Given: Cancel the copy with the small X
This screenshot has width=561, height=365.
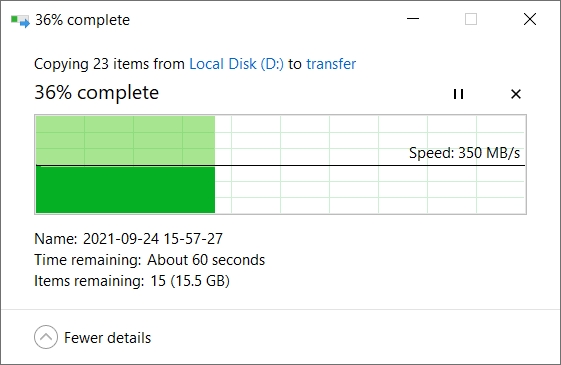Looking at the screenshot, I should pos(516,94).
